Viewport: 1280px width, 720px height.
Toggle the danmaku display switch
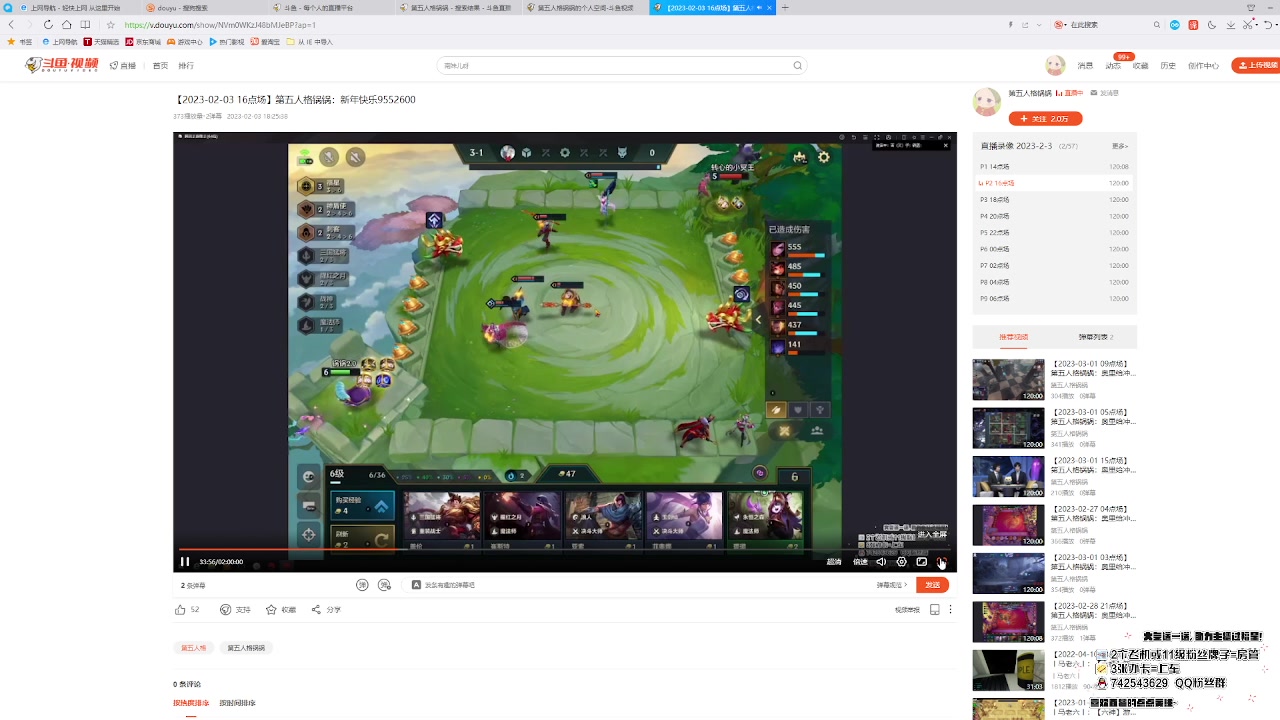[x=362, y=585]
